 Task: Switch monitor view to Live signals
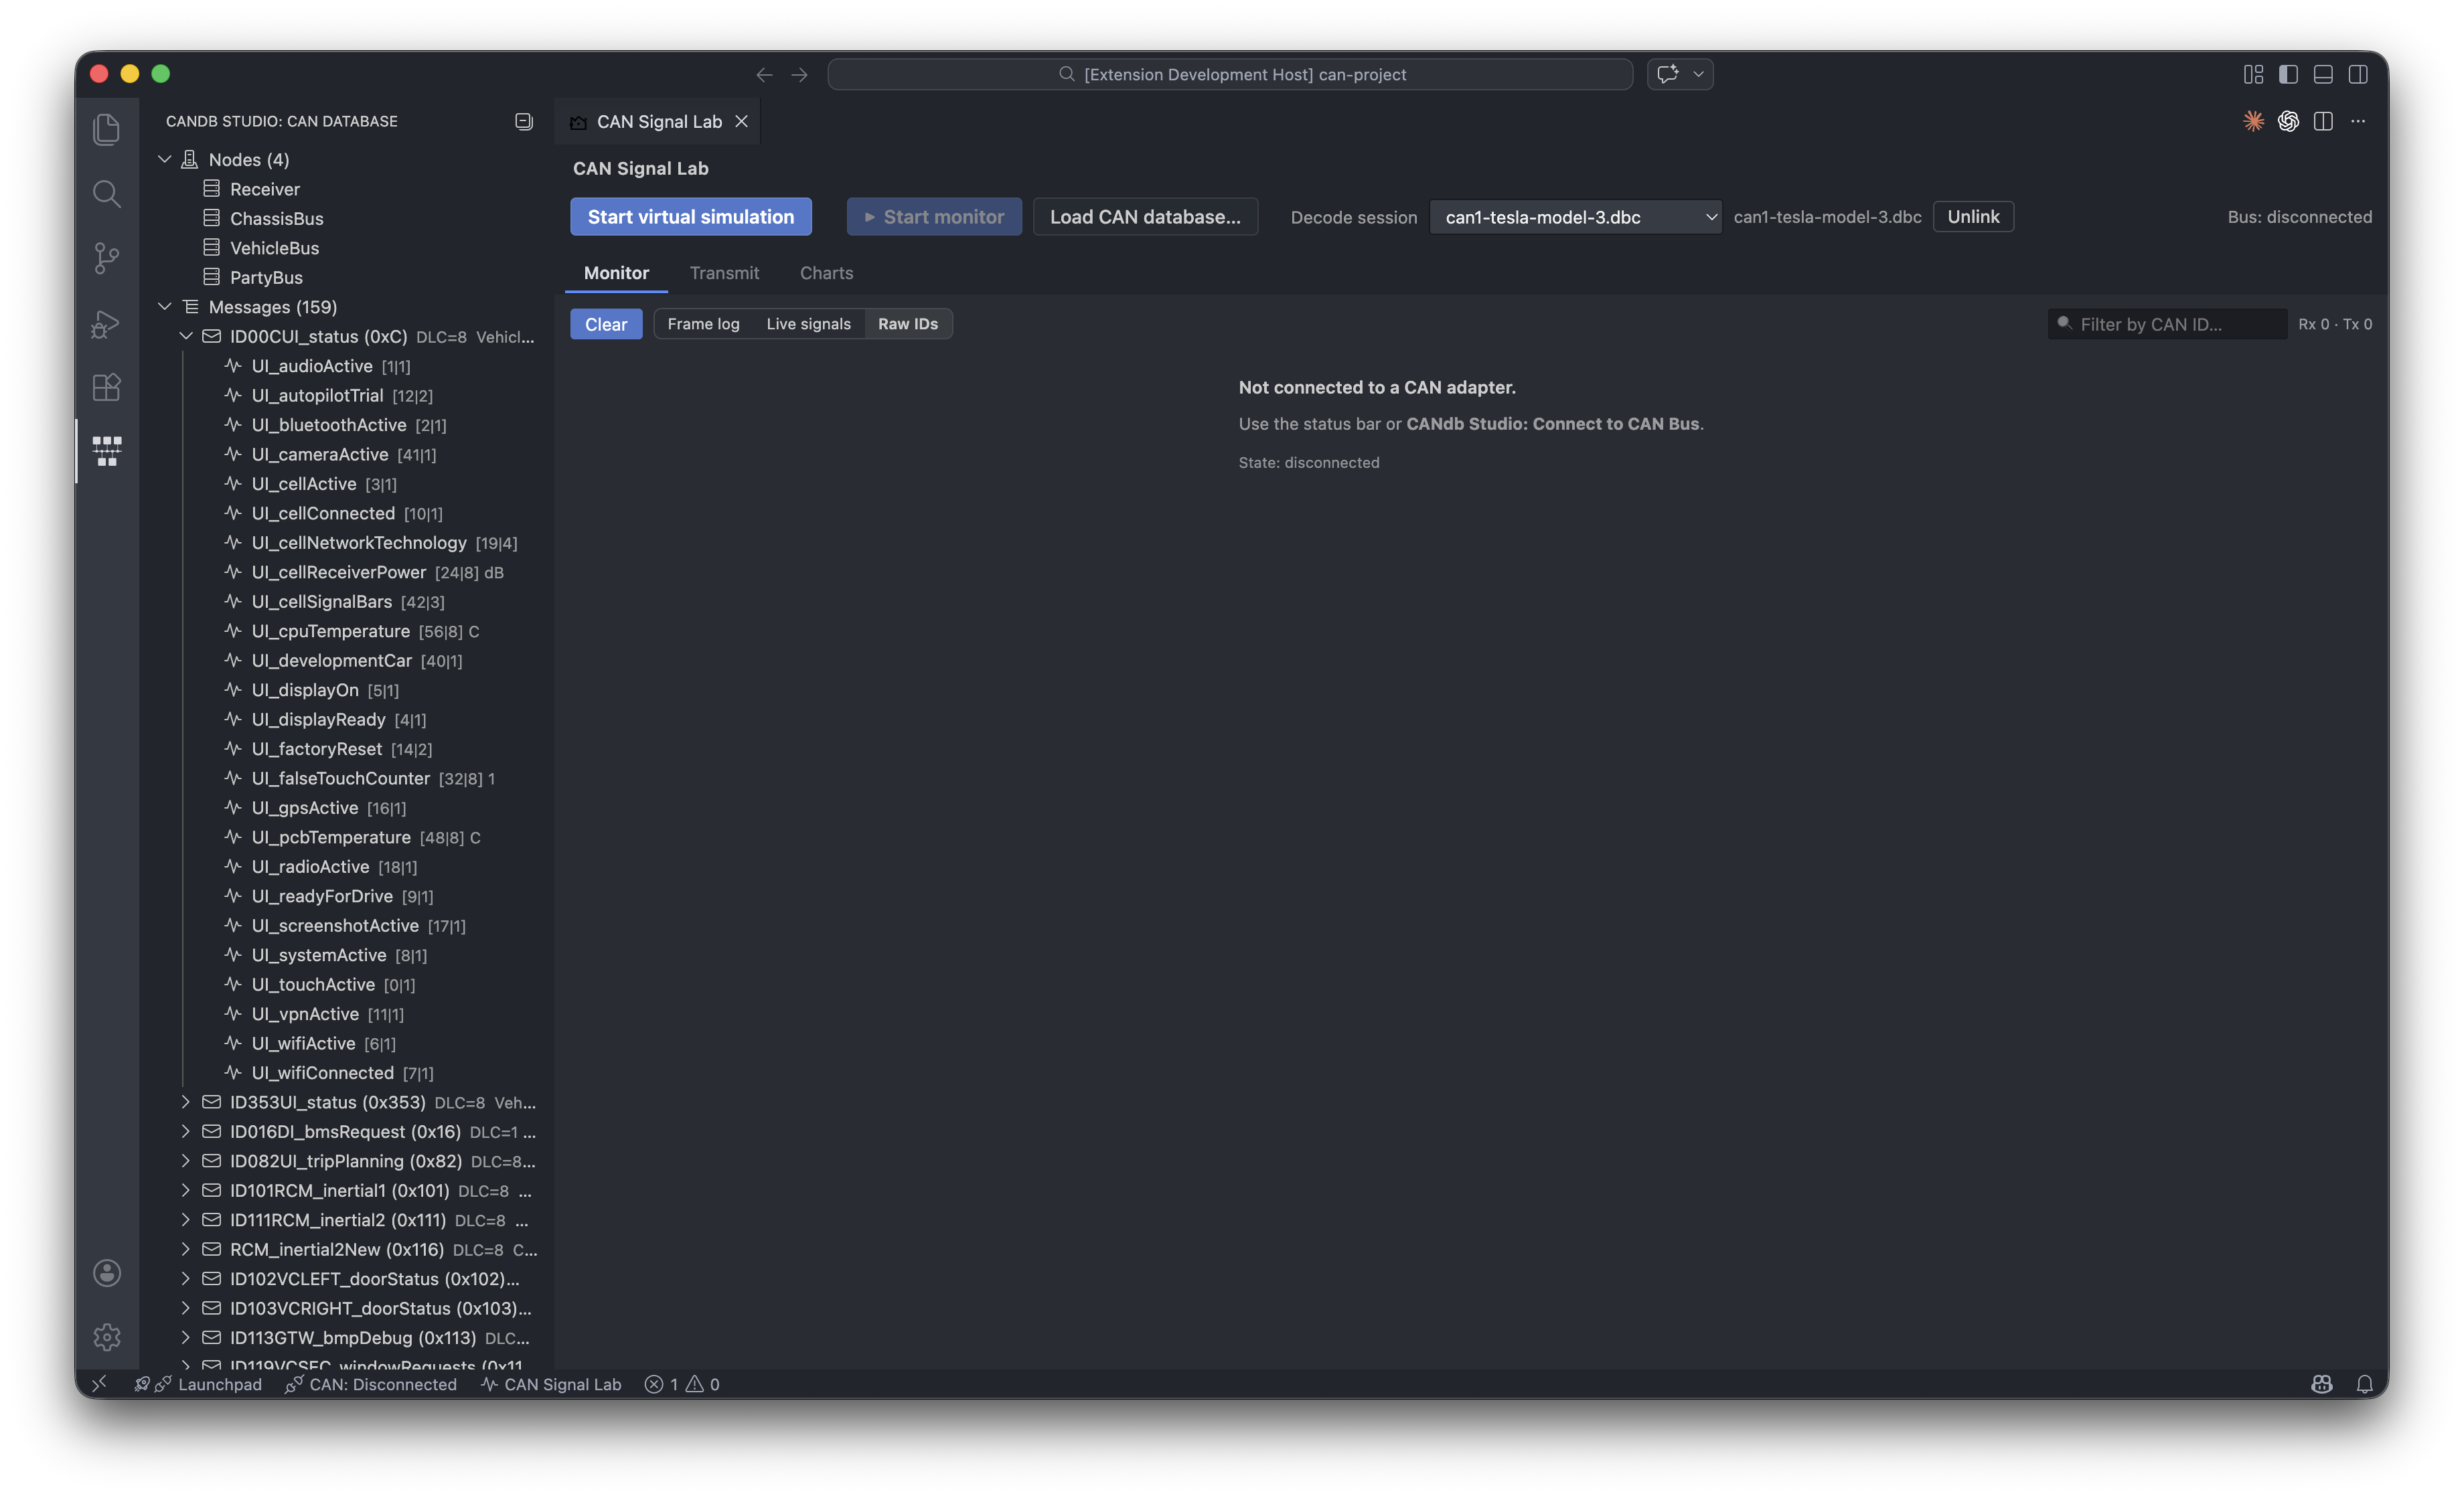pyautogui.click(x=808, y=324)
